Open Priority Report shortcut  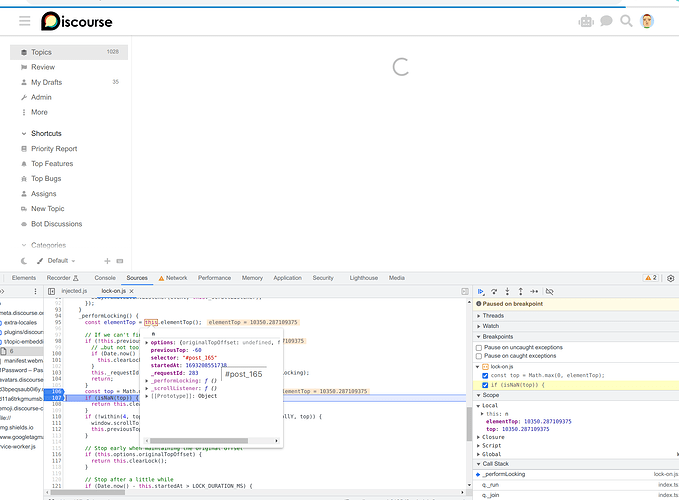[x=54, y=149]
